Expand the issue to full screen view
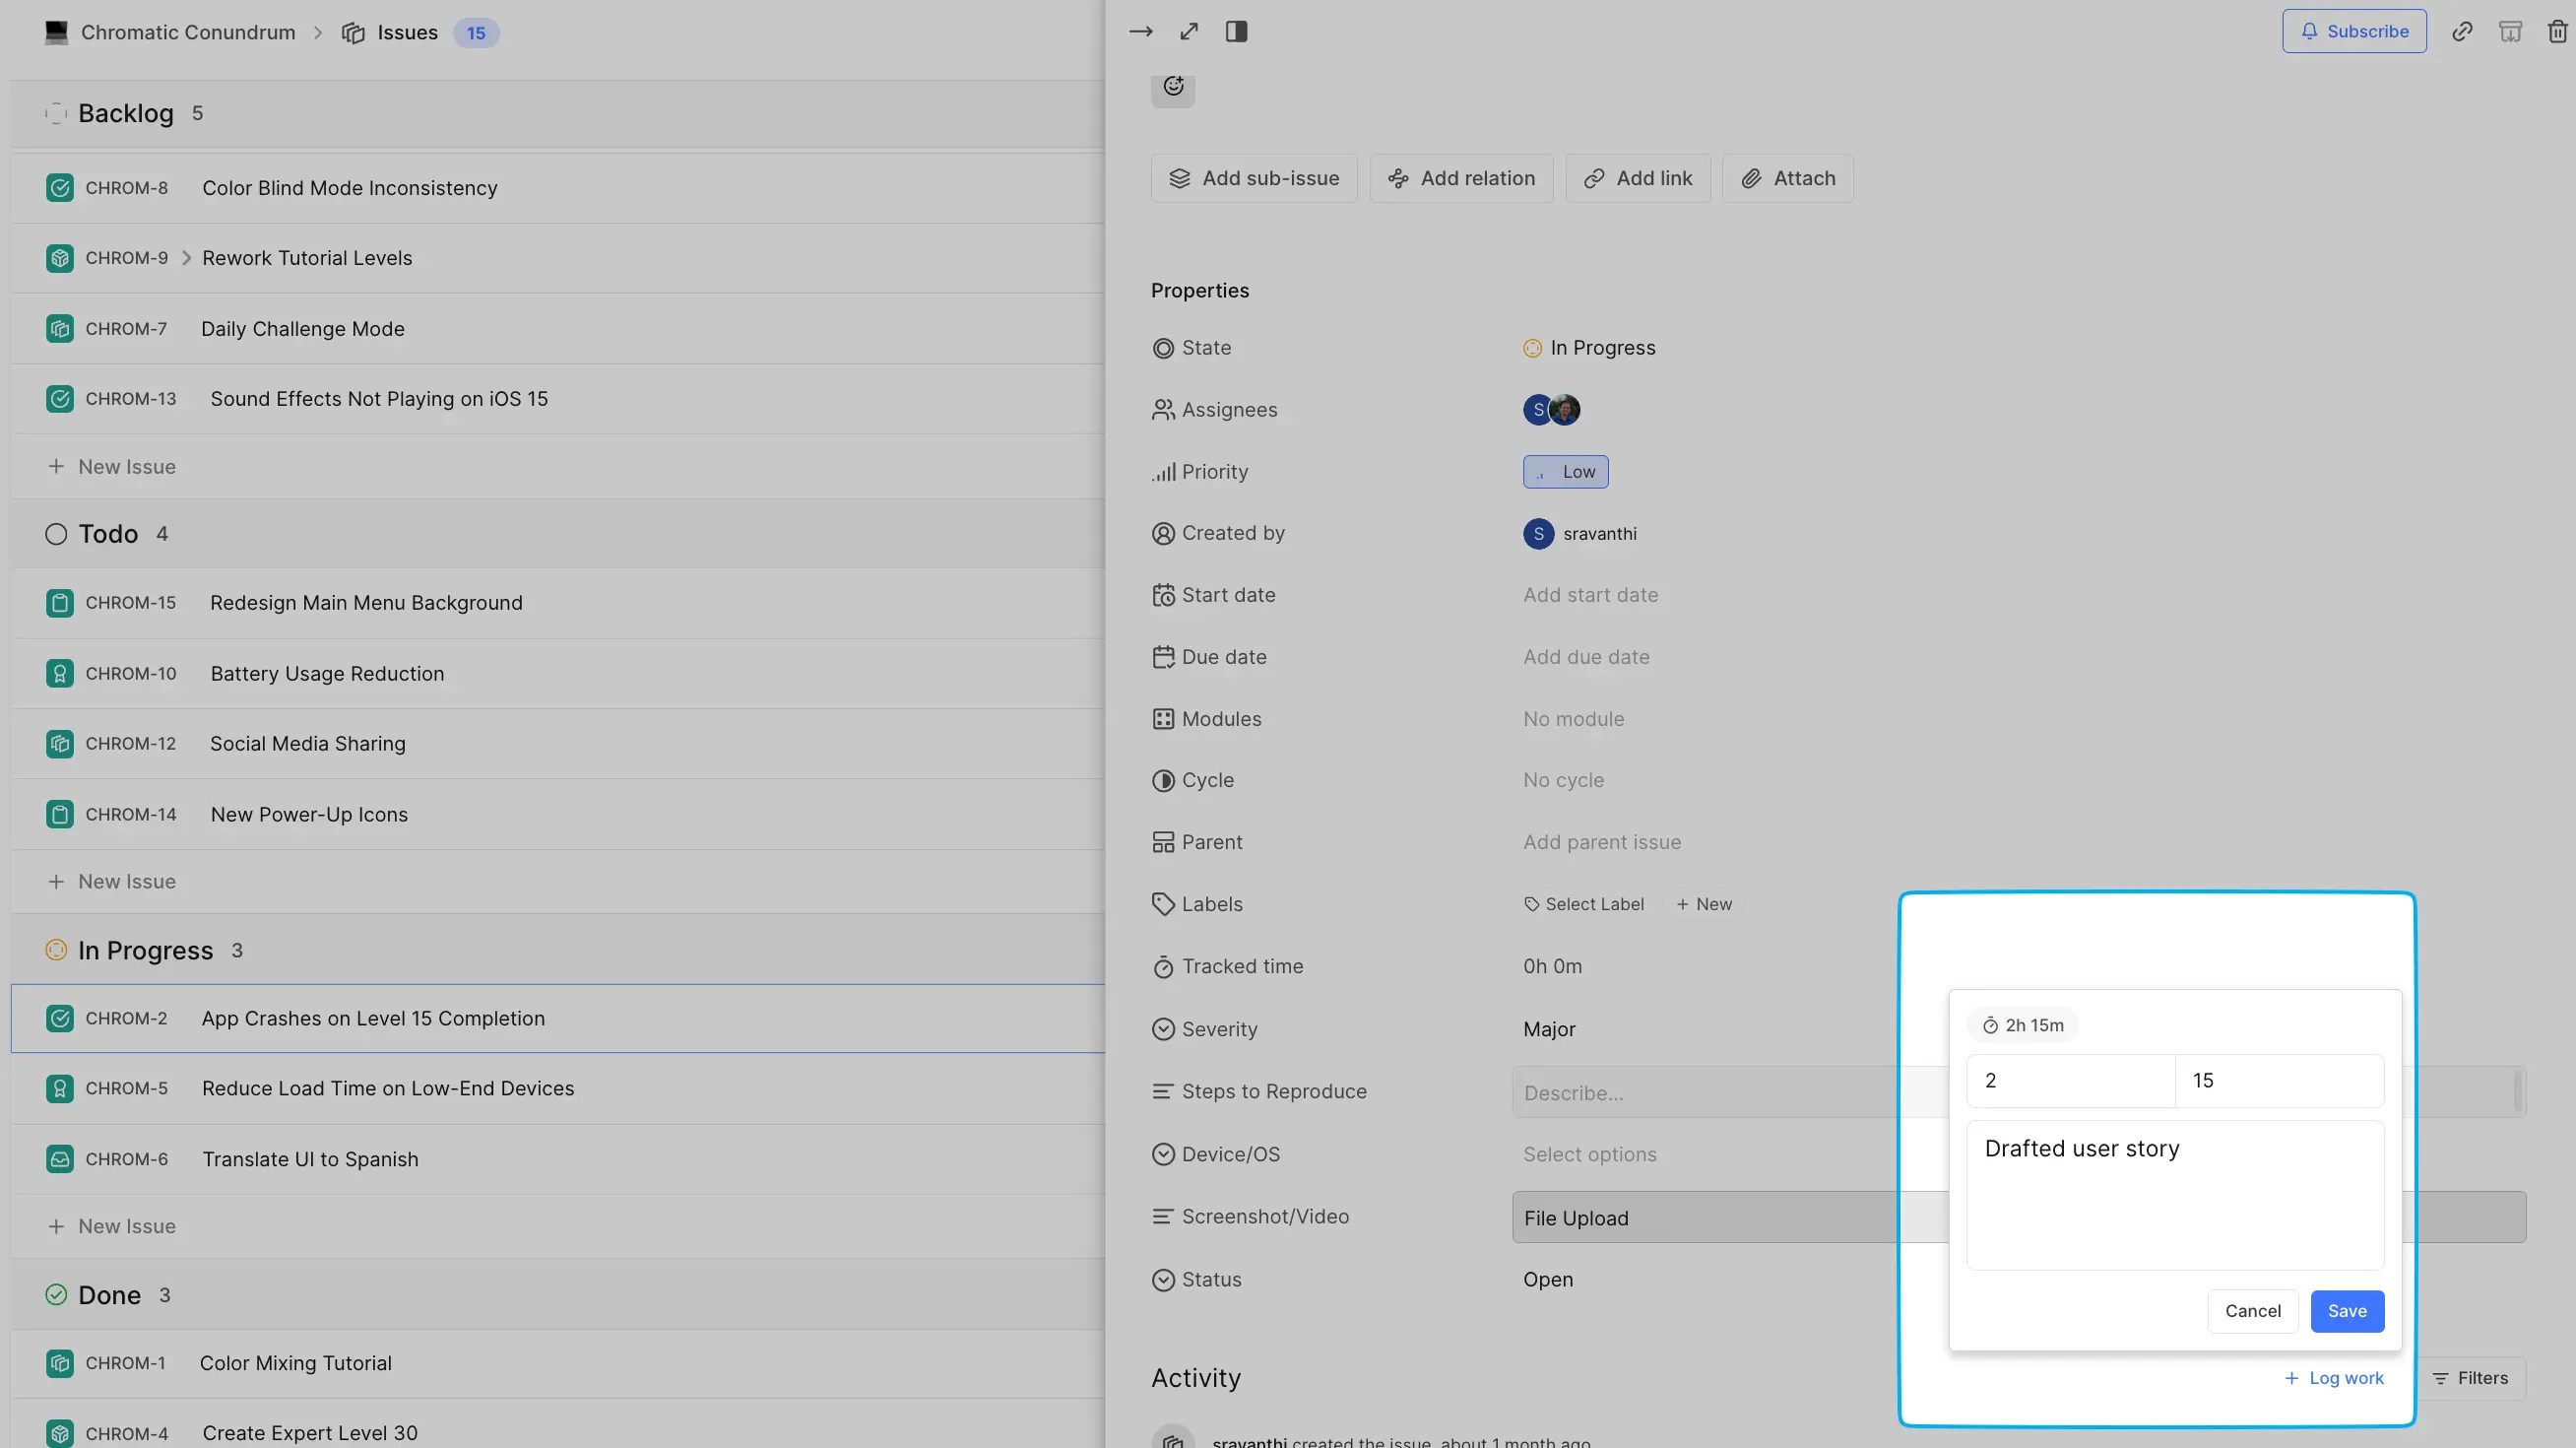 (x=1188, y=31)
